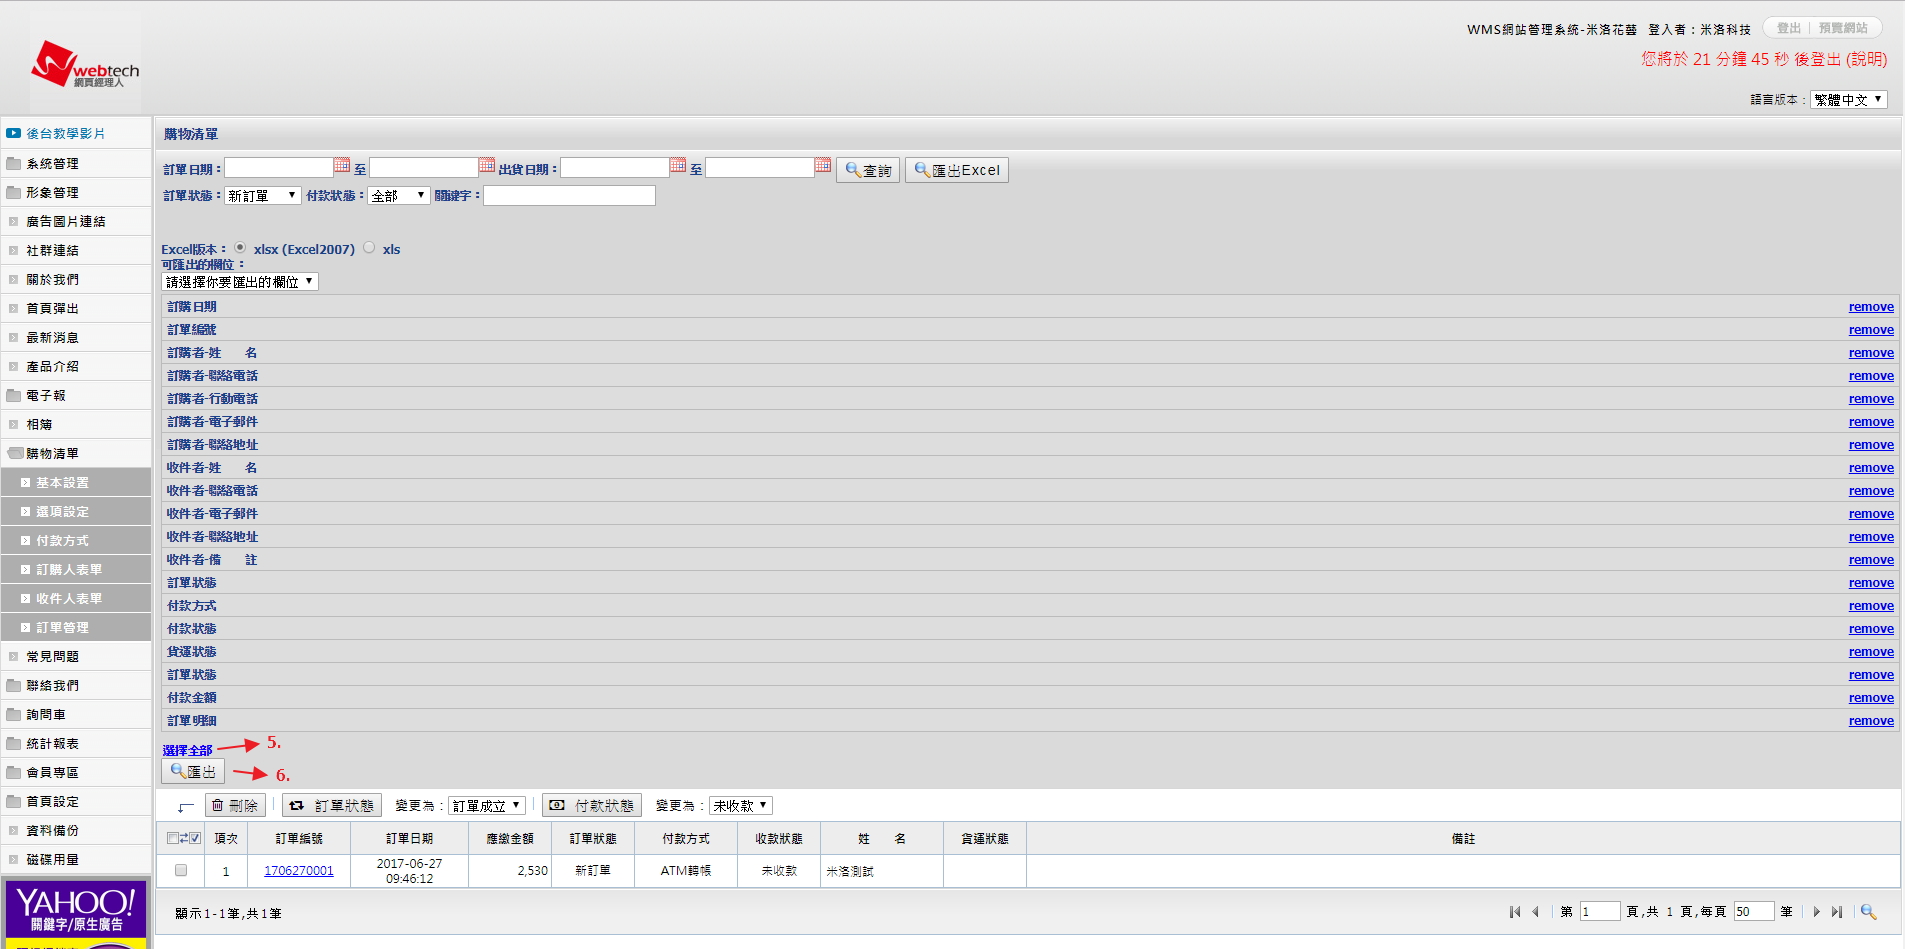The width and height of the screenshot is (1905, 949).
Task: Go to the previous results page
Action: (x=1535, y=912)
